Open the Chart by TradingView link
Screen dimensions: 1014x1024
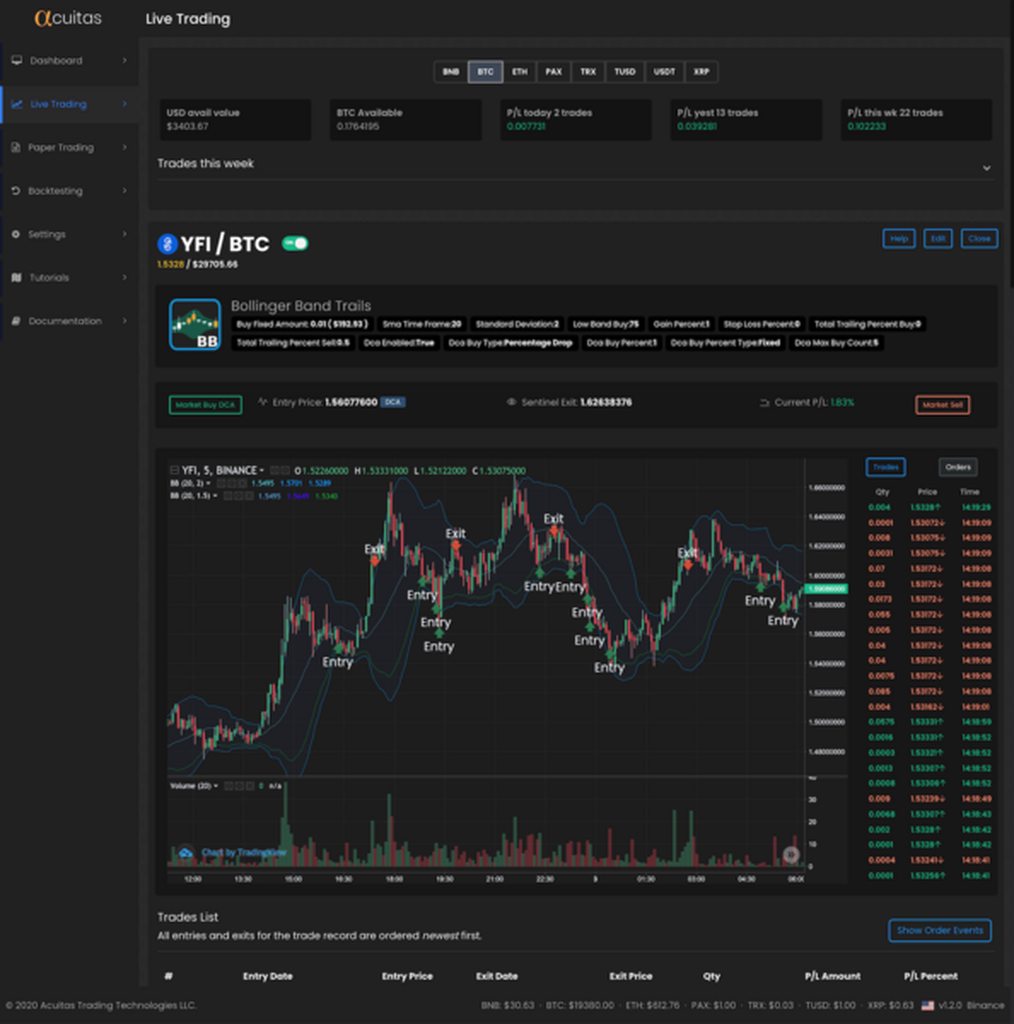pyautogui.click(x=244, y=852)
